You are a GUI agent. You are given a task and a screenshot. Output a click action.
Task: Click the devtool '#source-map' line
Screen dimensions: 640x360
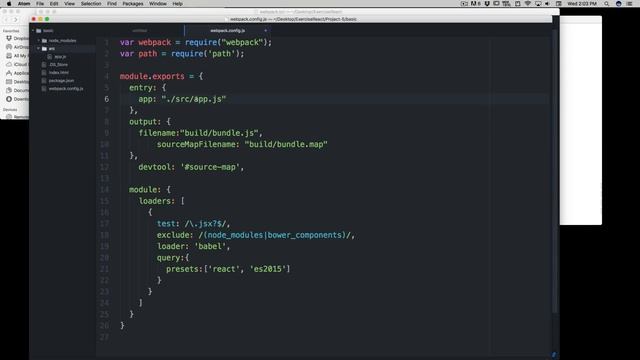click(x=191, y=167)
